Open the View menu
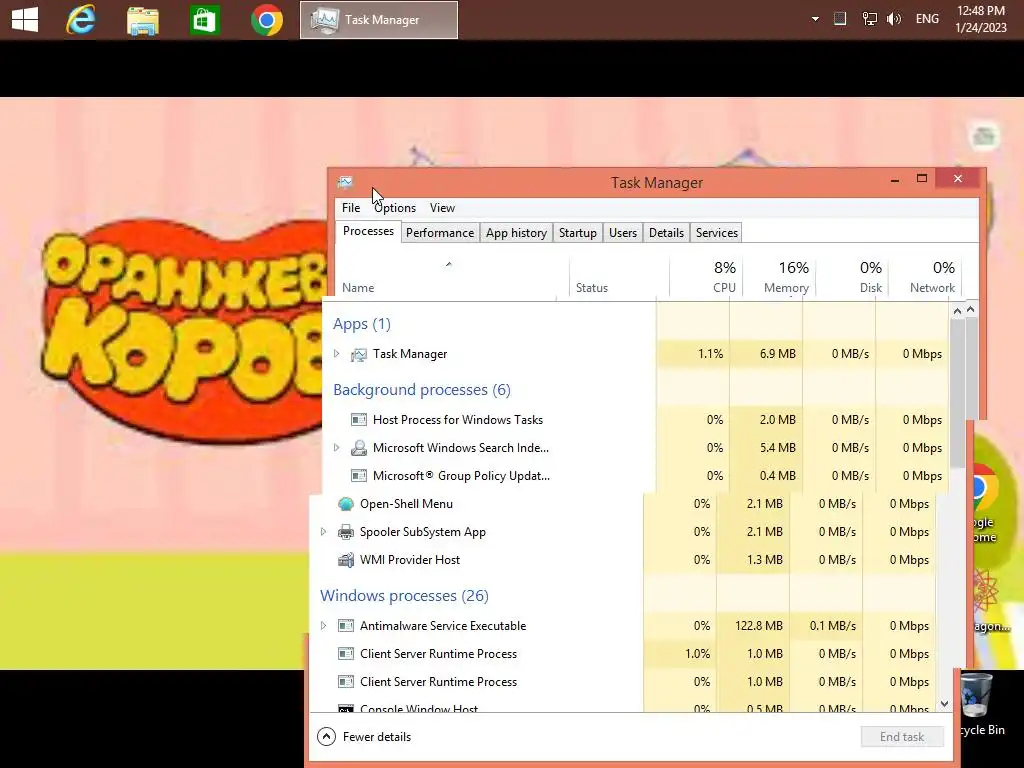 pos(442,208)
